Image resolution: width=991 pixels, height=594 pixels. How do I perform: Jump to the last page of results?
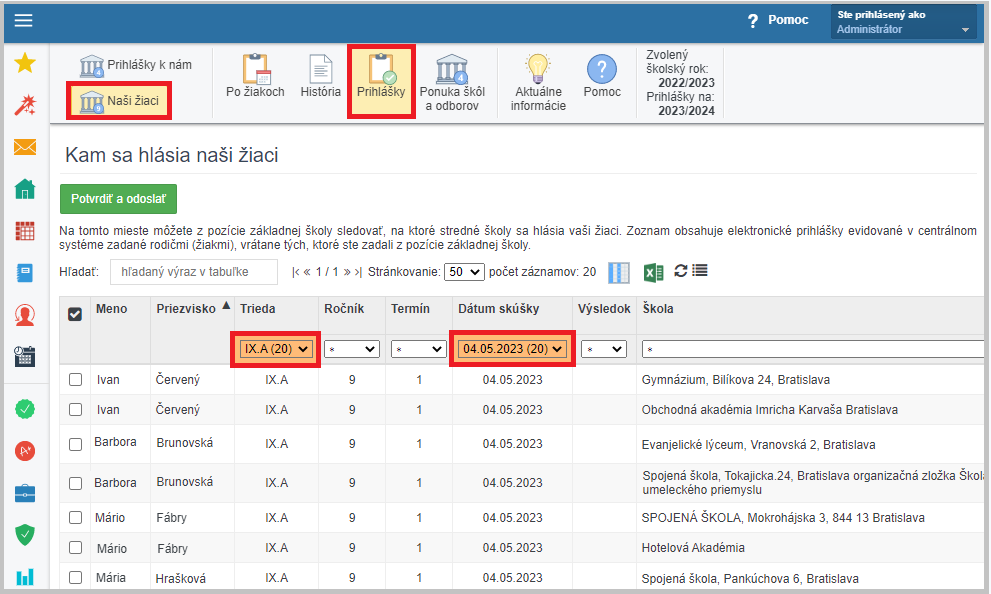[x=358, y=272]
